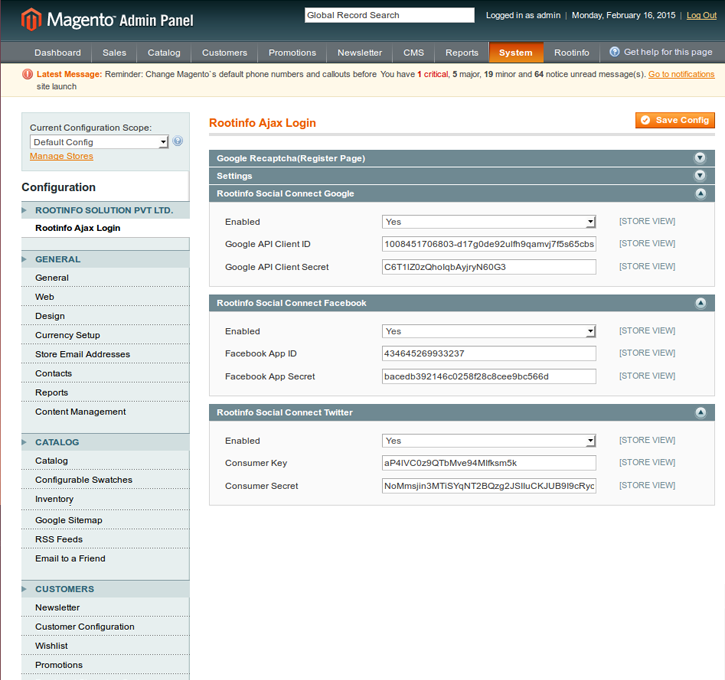Click the Google API Client ID field

click(489, 244)
